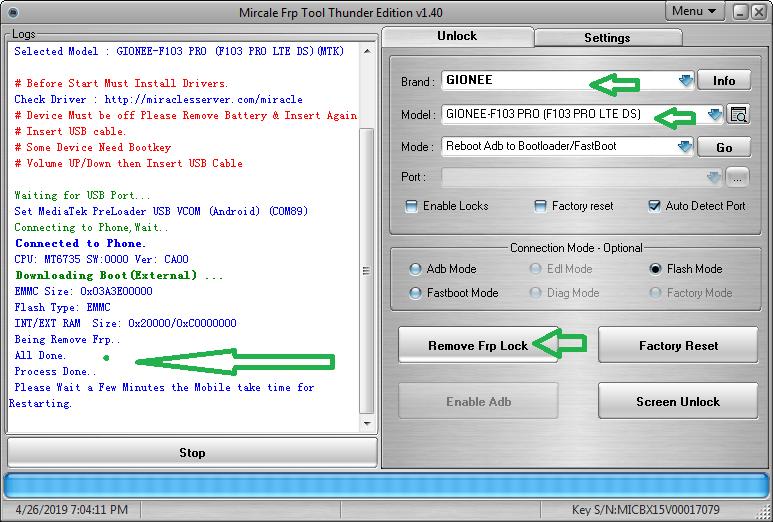Click the log scrollbar down arrow

(x=367, y=423)
